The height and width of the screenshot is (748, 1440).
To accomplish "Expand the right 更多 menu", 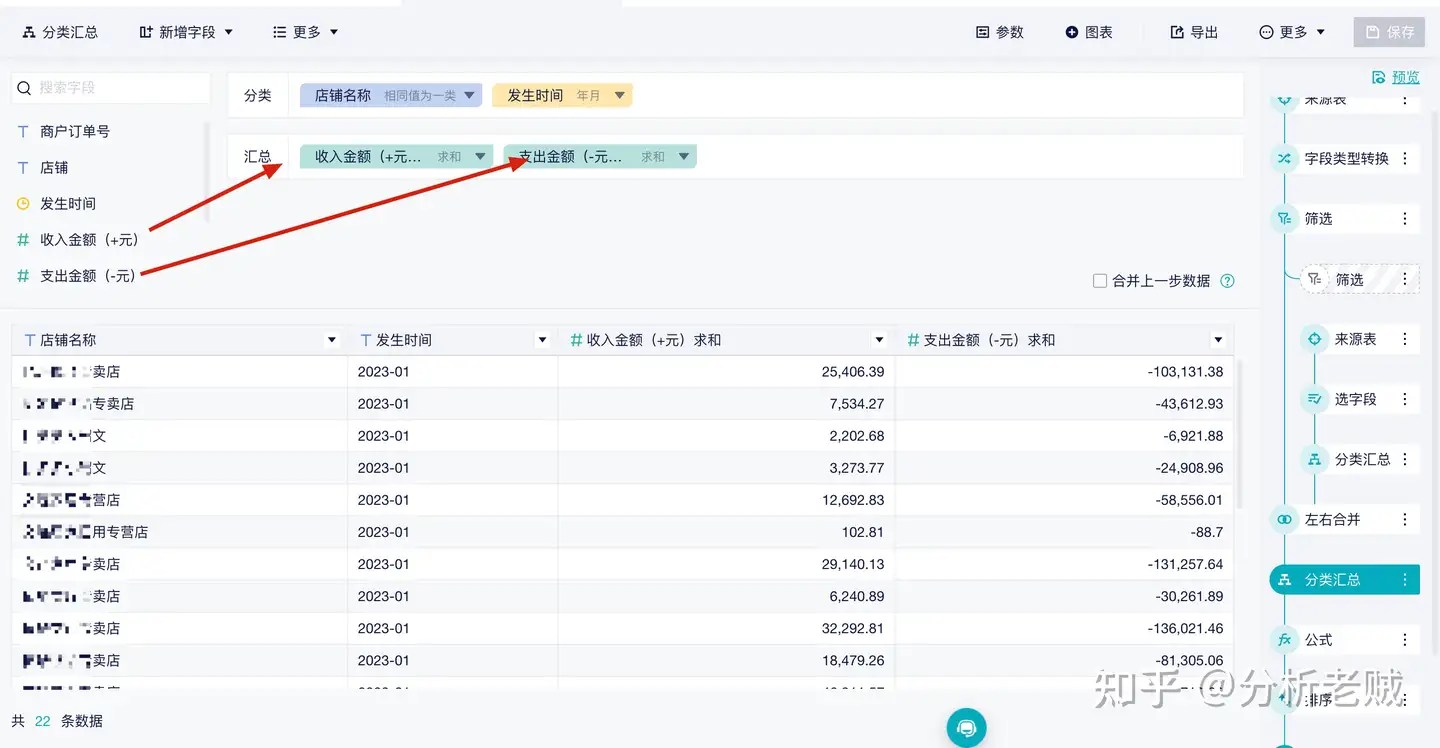I will point(1292,32).
